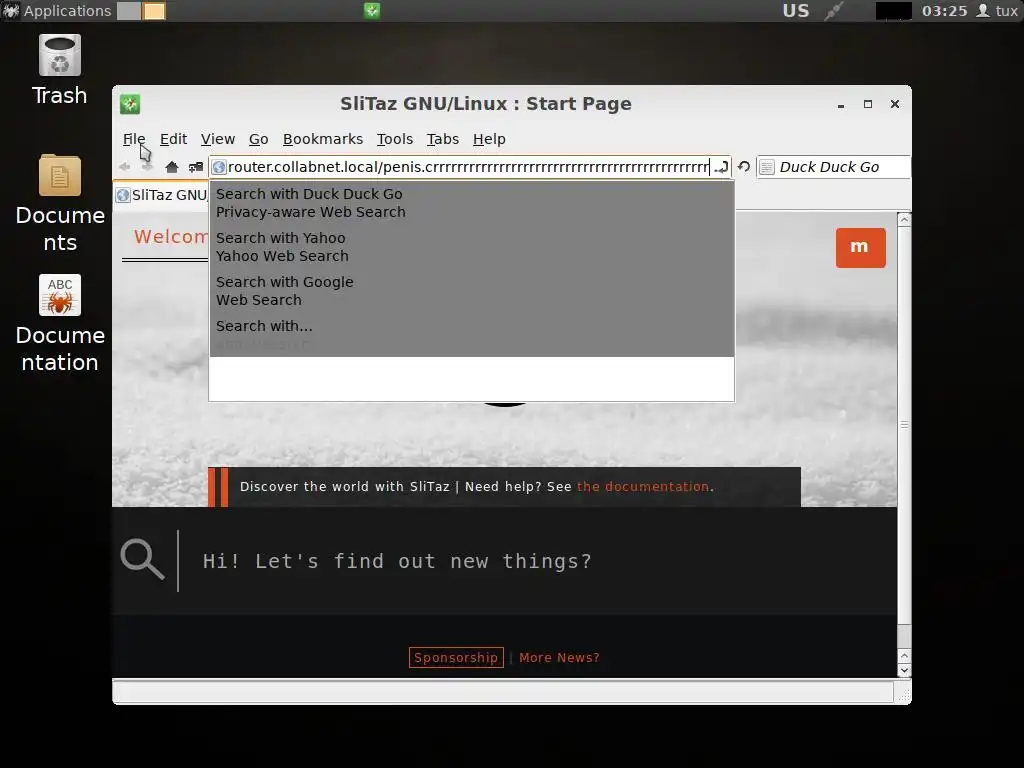This screenshot has height=768, width=1024.
Task: Choose Search with Google suggestion
Action: pos(472,291)
